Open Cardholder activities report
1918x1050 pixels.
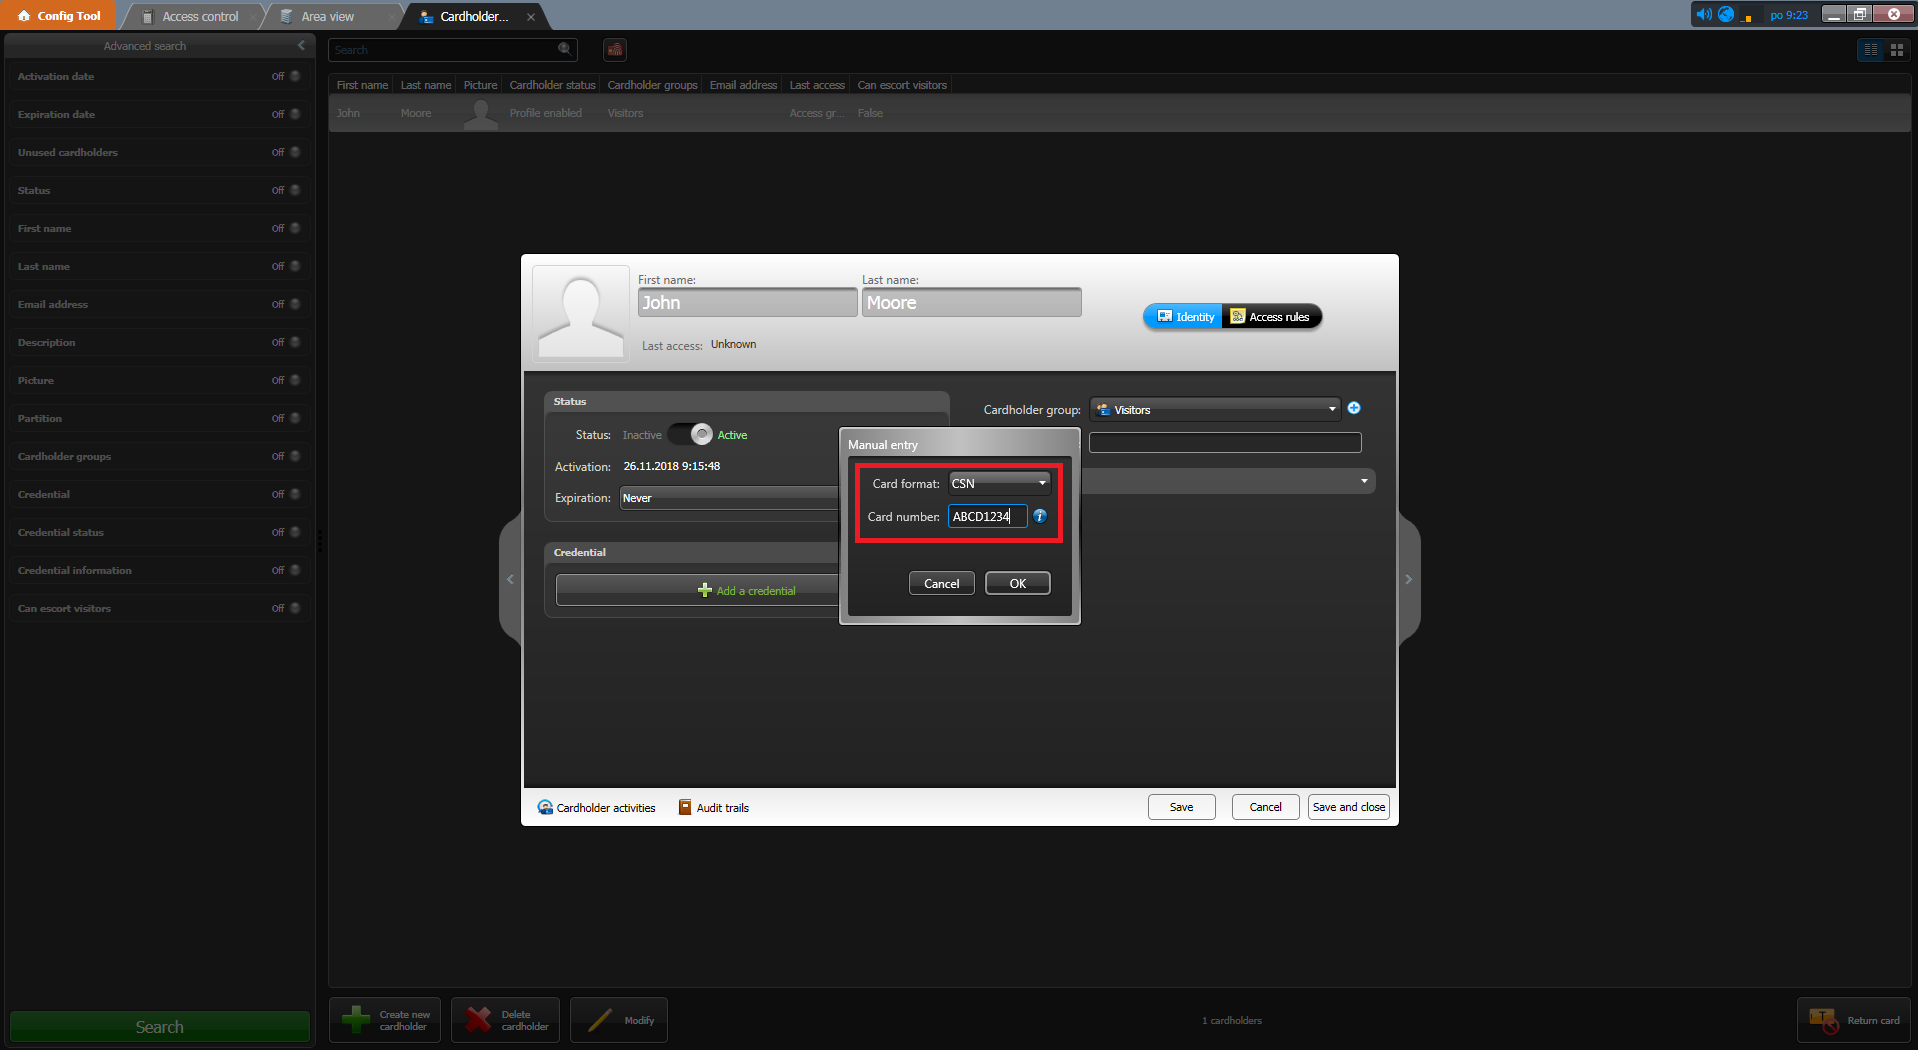[597, 808]
